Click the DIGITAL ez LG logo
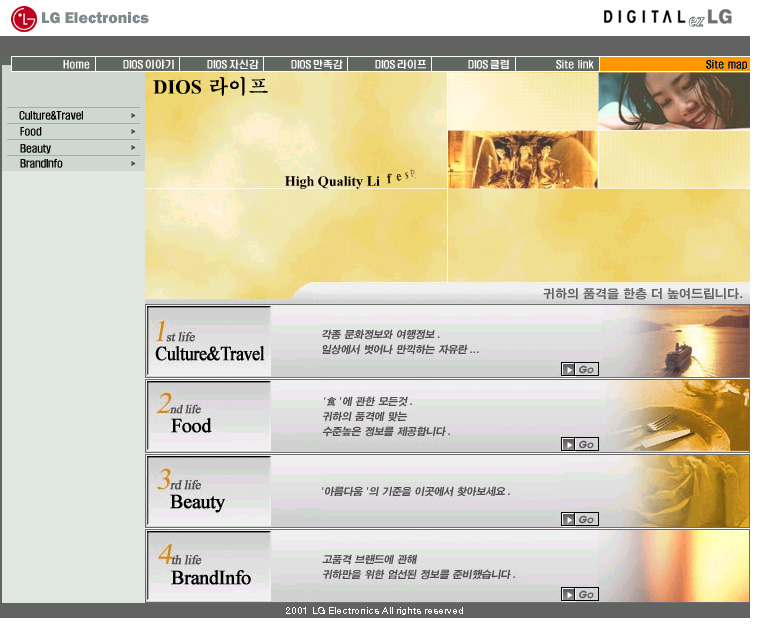 coord(668,18)
